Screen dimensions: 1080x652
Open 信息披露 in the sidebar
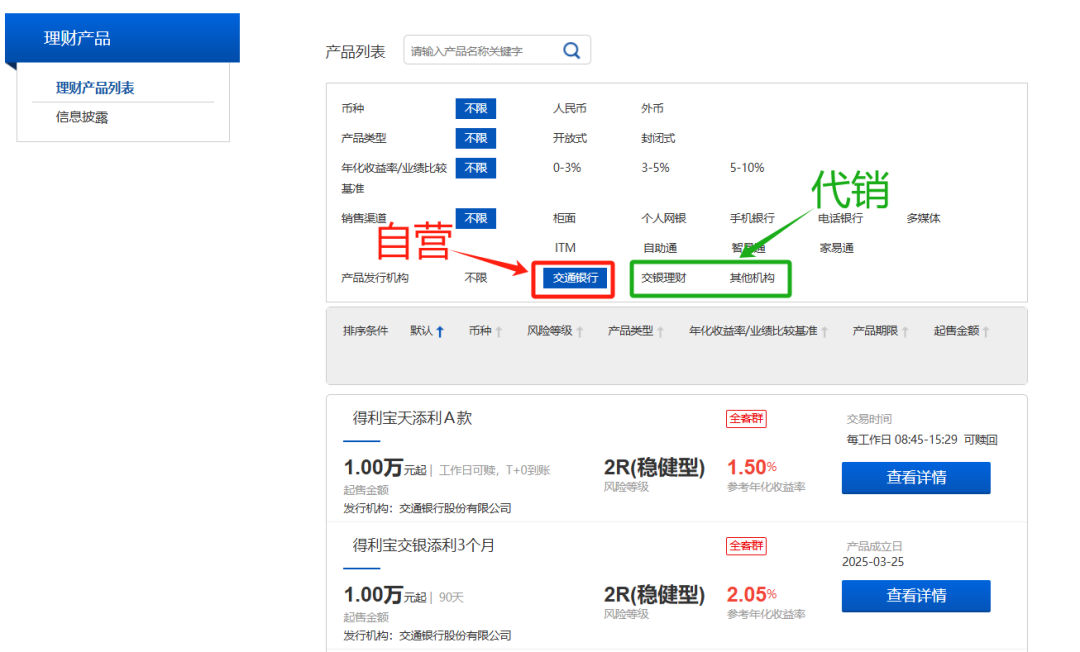pyautogui.click(x=82, y=117)
